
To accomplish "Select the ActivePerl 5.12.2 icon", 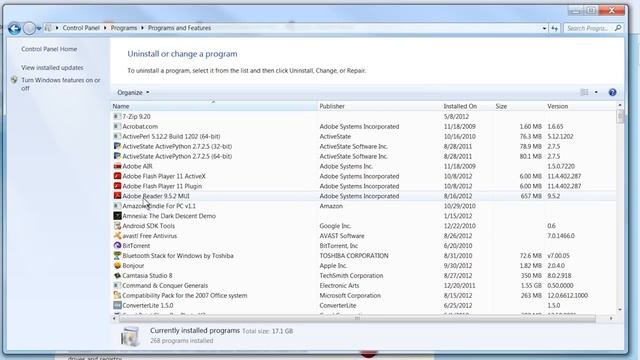I will pyautogui.click(x=117, y=136).
